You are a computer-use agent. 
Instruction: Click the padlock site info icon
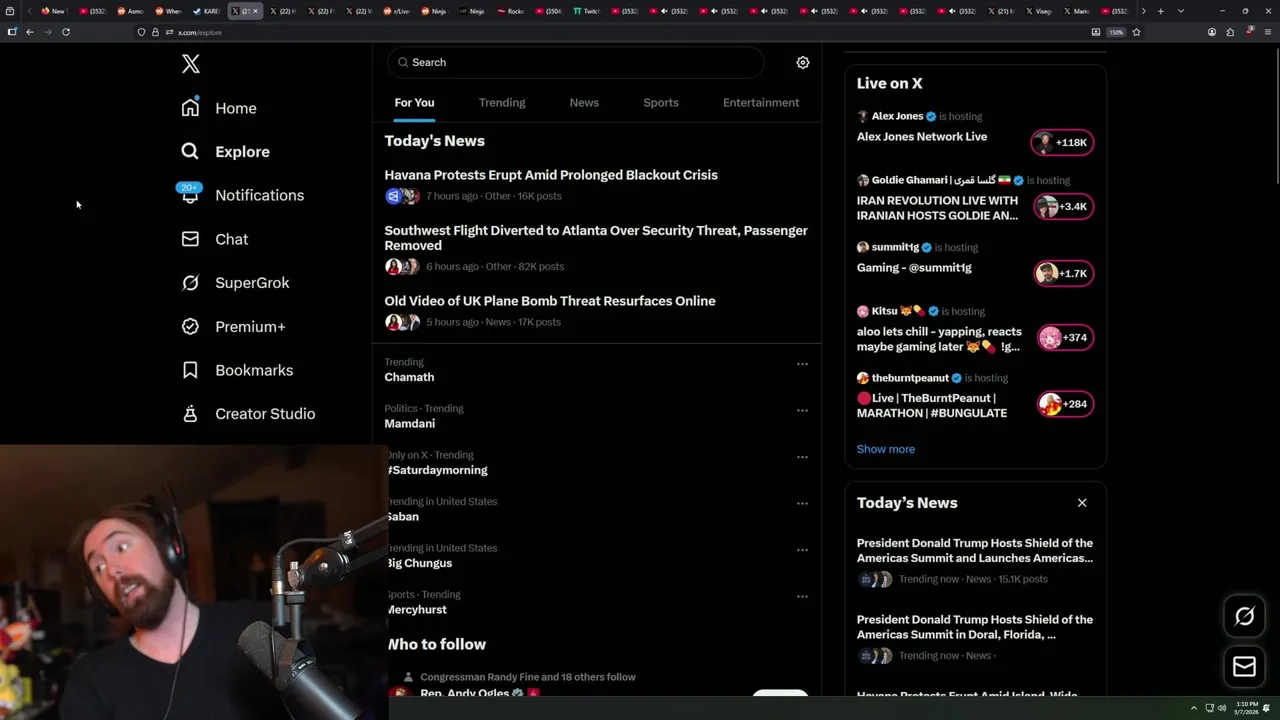(155, 32)
